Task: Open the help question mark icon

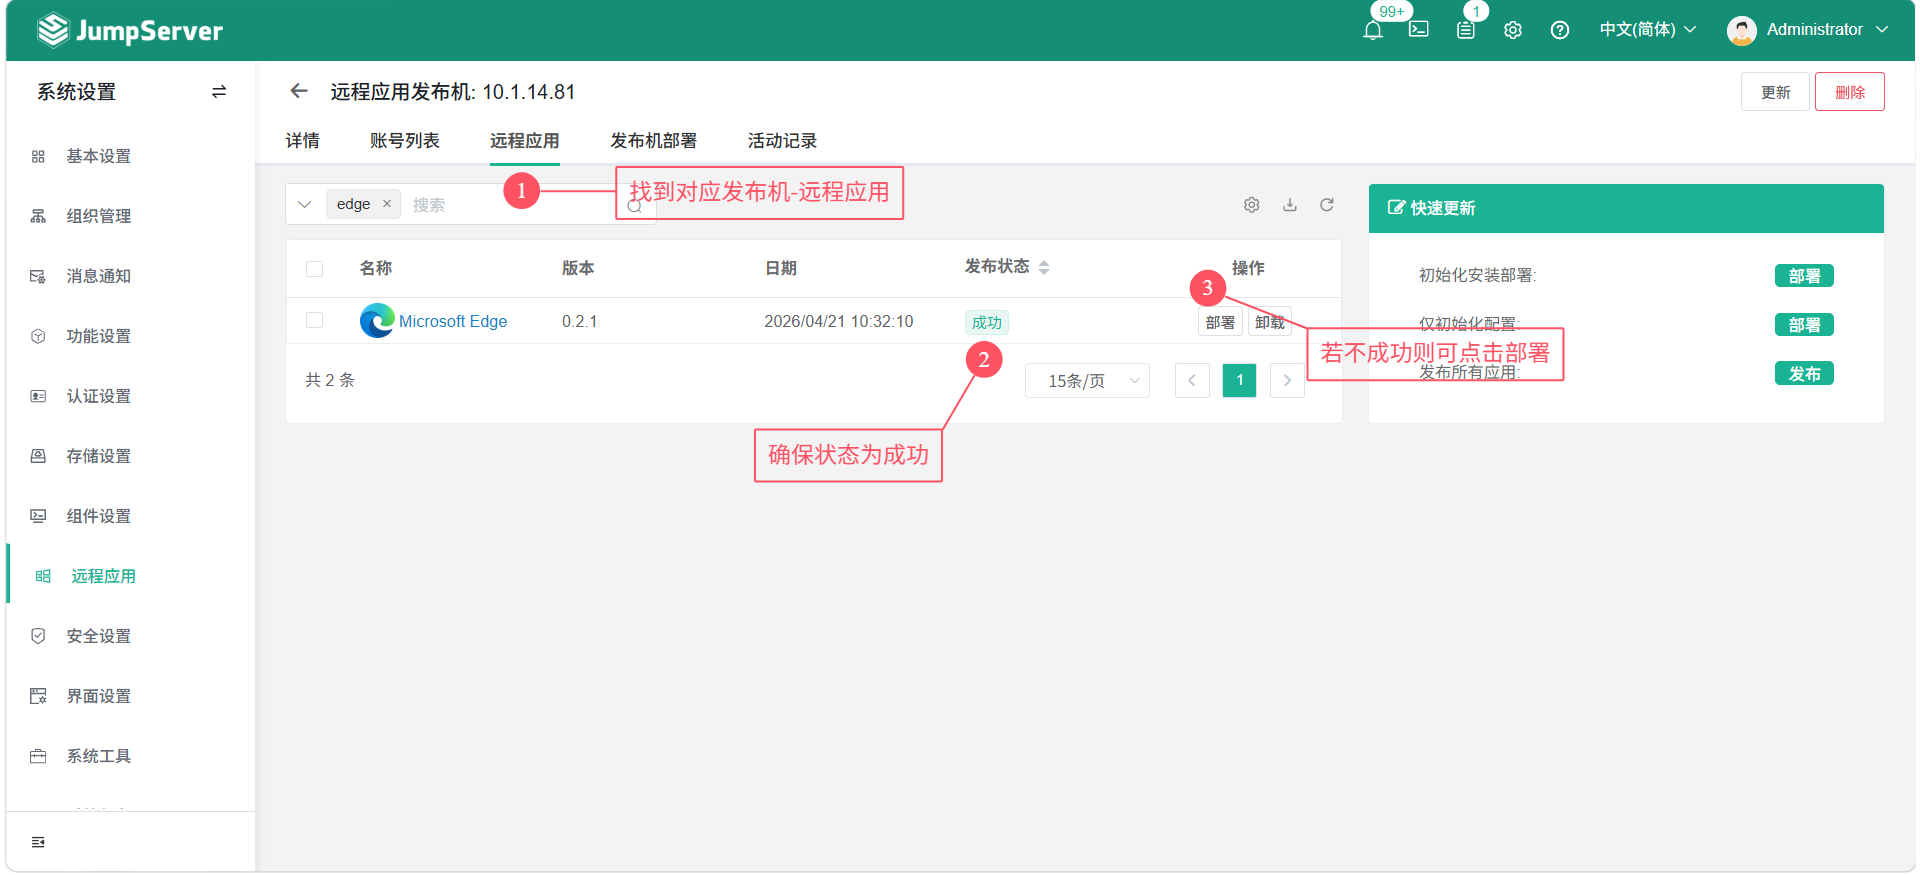Action: click(x=1559, y=30)
